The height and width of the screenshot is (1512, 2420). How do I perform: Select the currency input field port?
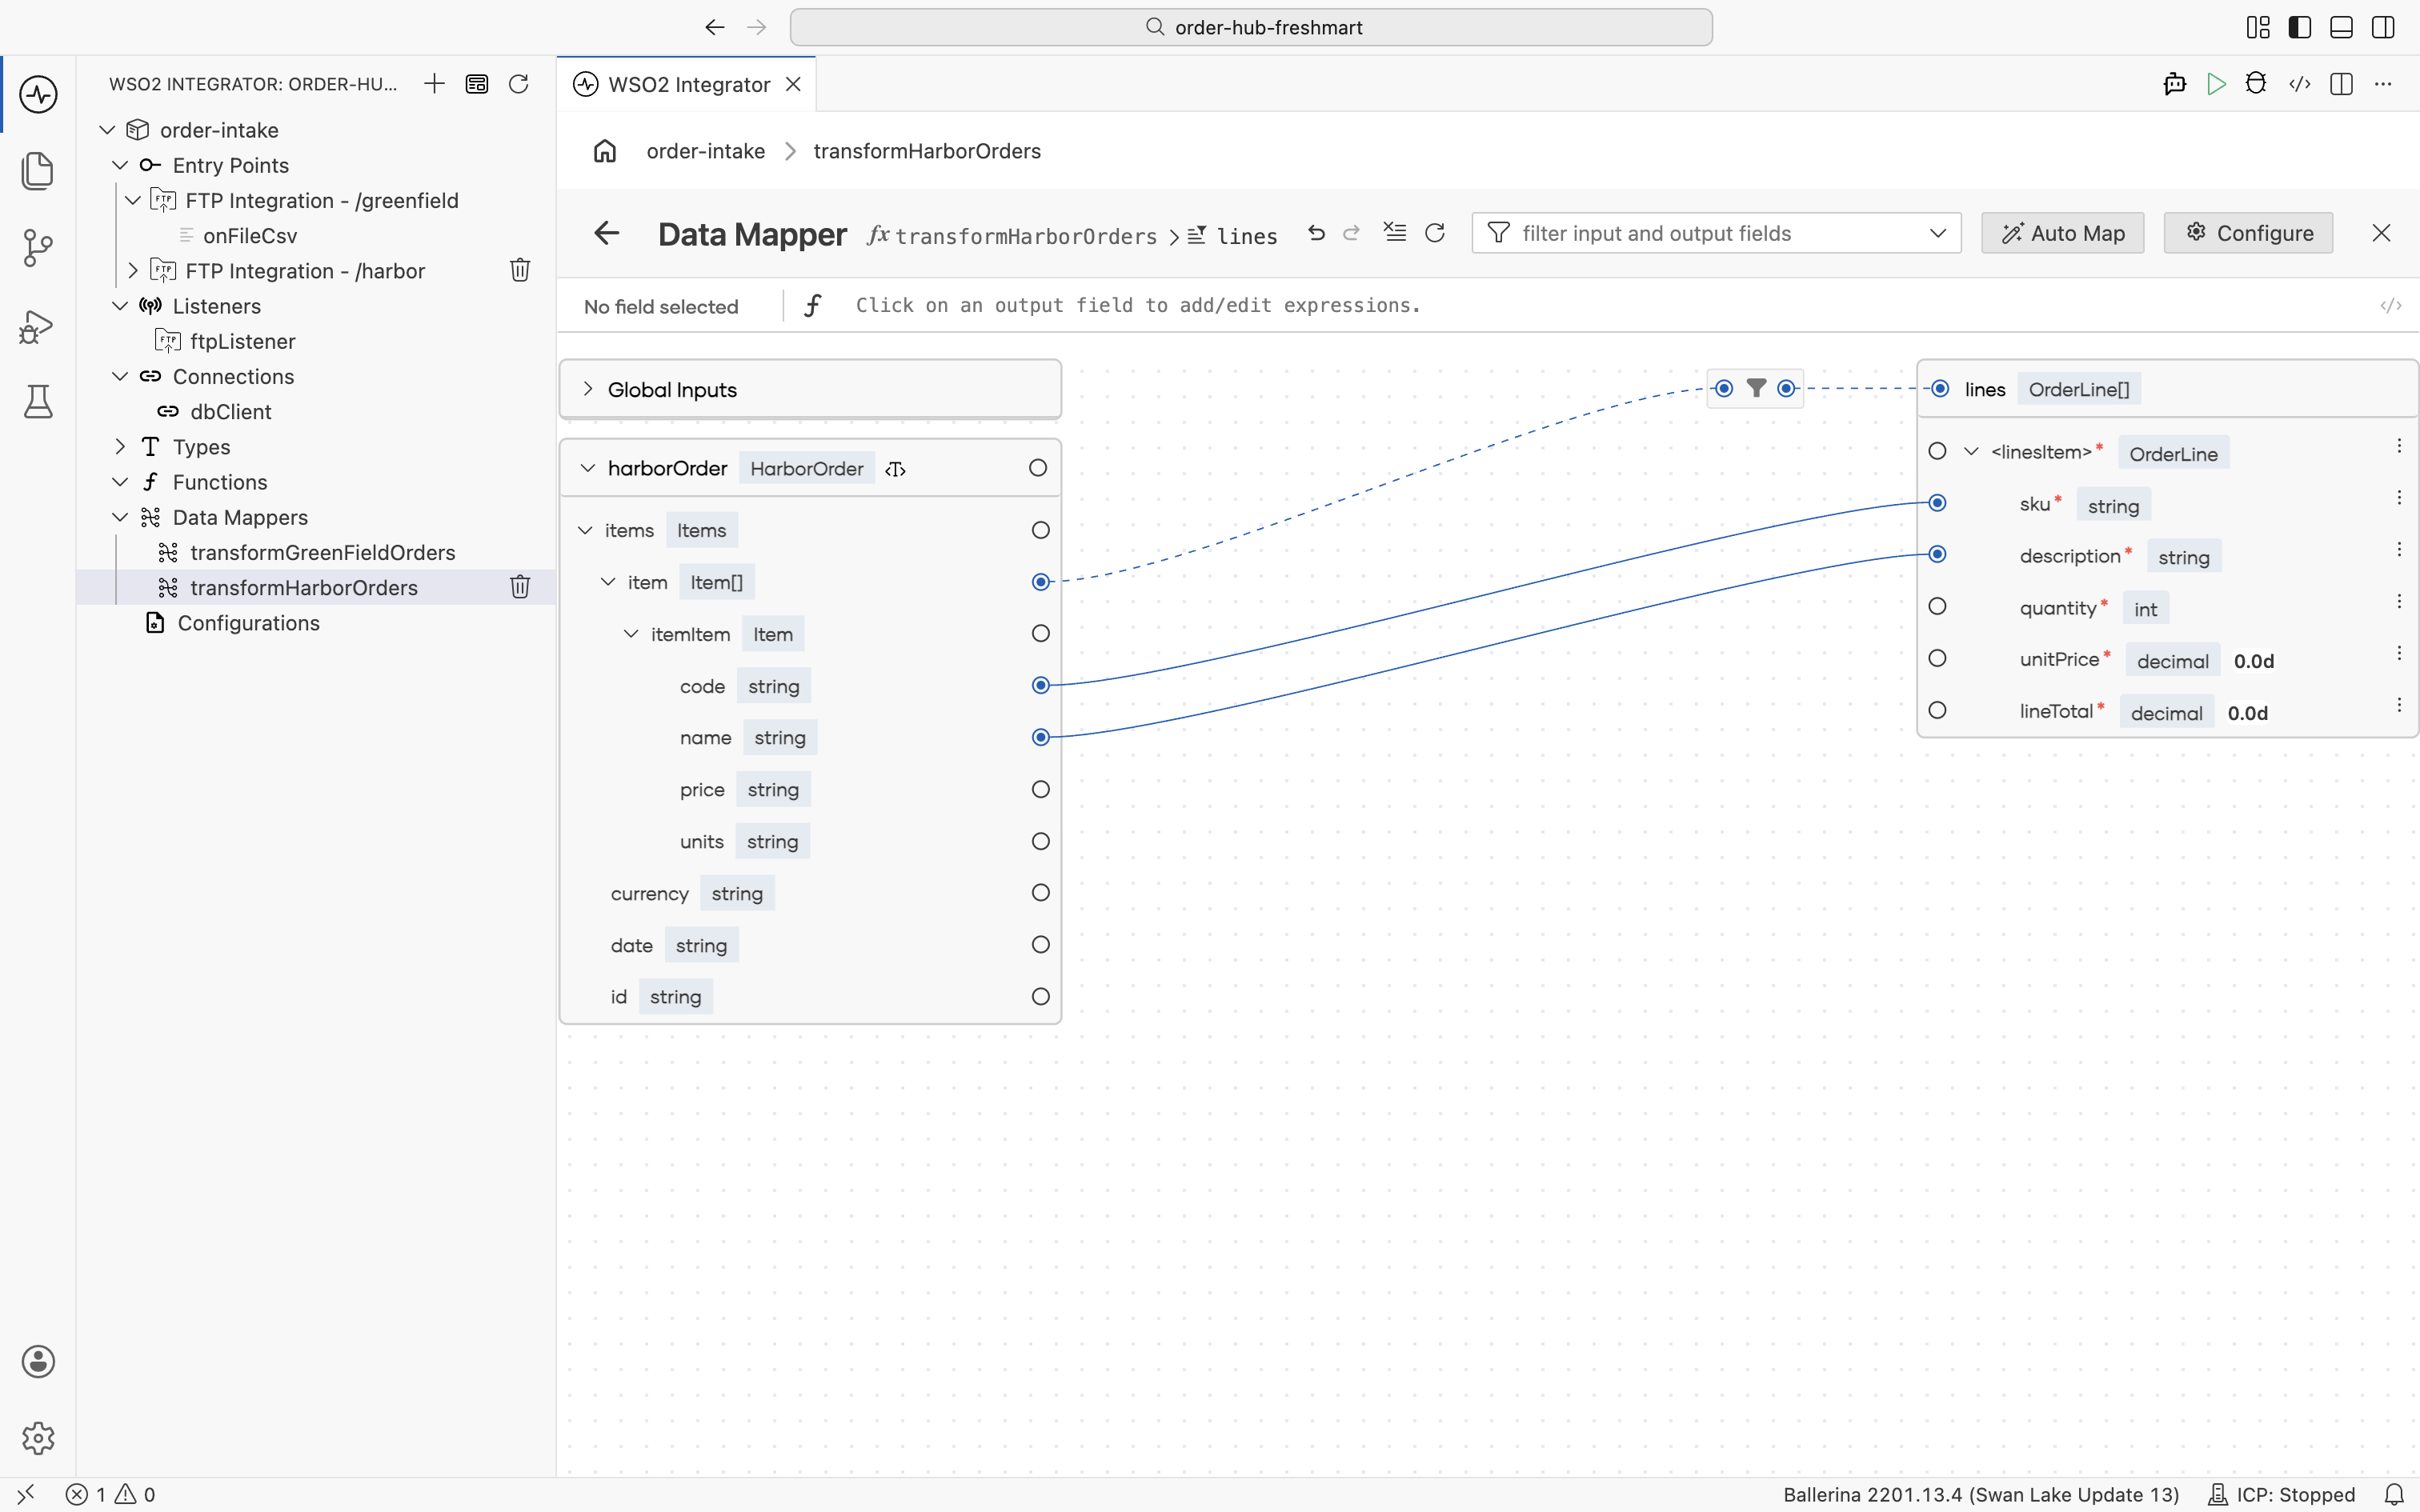click(1040, 893)
